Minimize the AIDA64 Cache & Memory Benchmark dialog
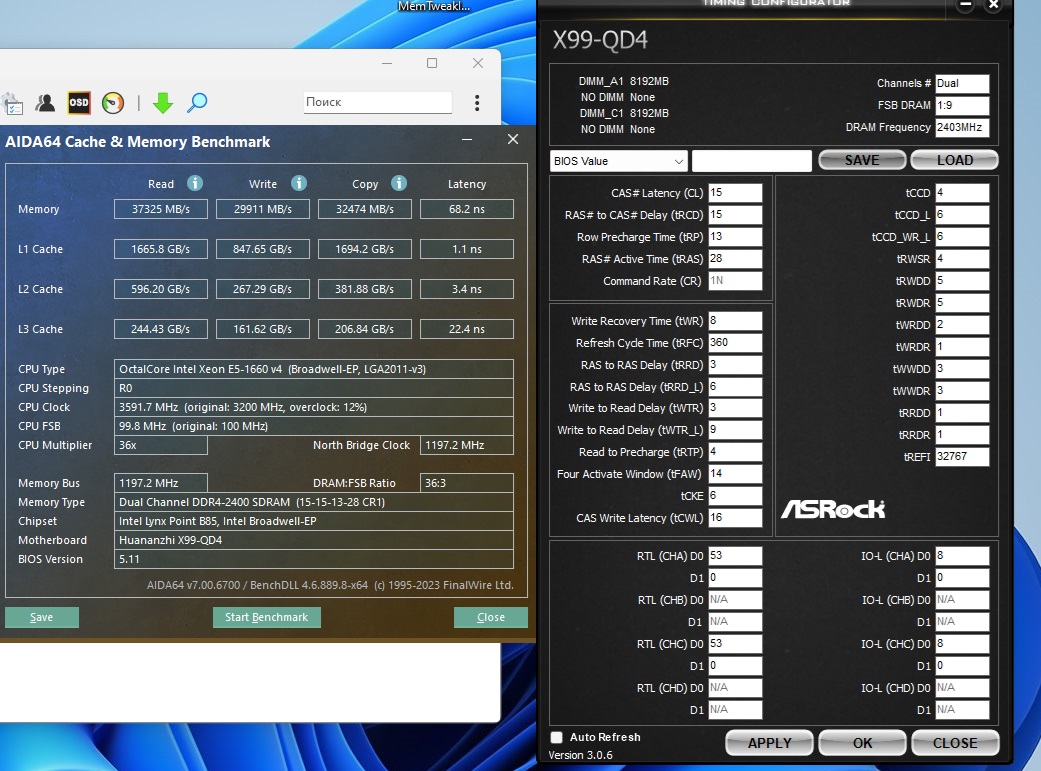This screenshot has height=771, width=1041. pyautogui.click(x=467, y=139)
